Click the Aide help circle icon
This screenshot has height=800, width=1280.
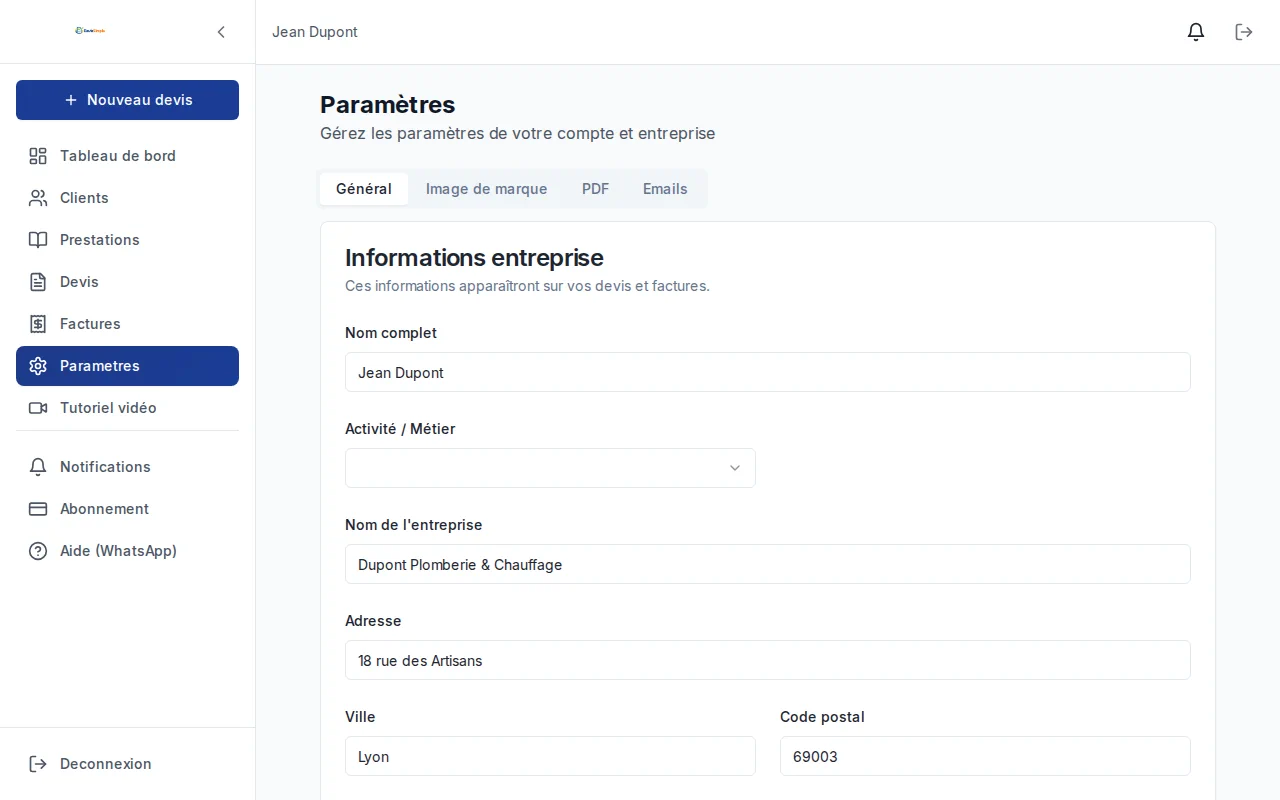tap(38, 551)
